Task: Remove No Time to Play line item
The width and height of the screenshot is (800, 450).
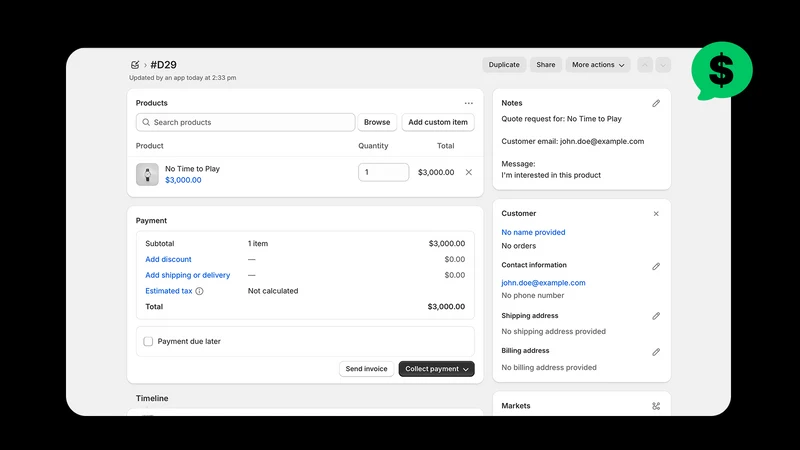Action: (x=468, y=172)
